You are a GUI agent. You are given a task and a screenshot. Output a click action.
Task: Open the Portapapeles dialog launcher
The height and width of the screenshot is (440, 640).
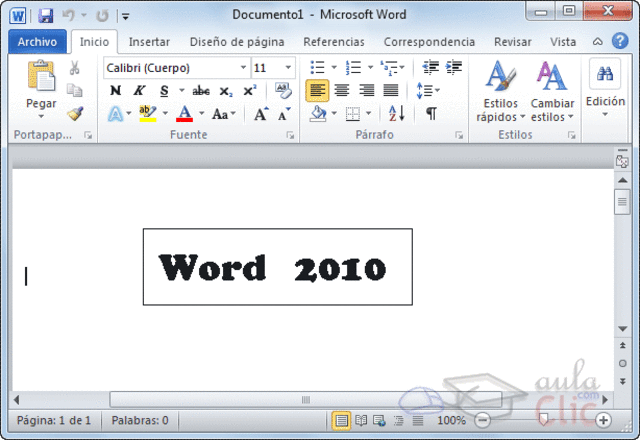click(x=88, y=135)
